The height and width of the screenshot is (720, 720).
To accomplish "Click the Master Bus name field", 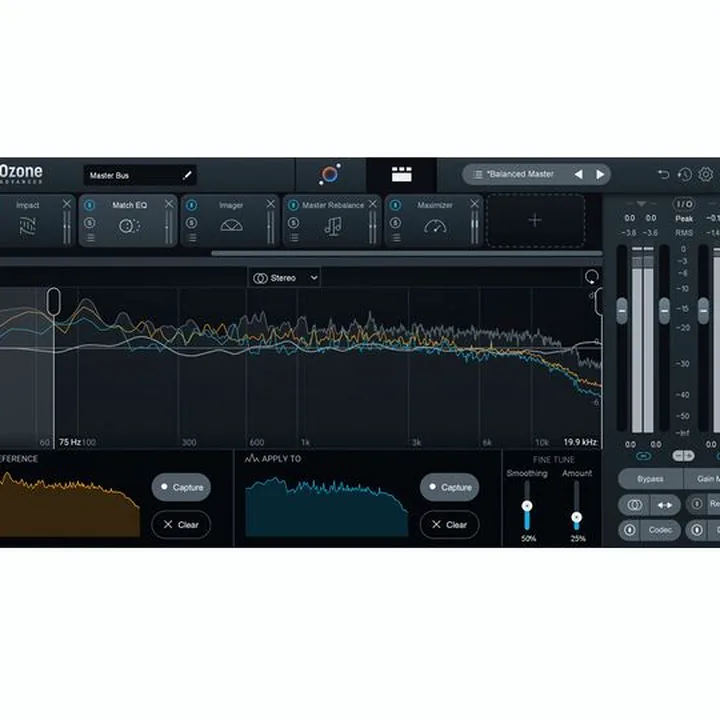I will [x=140, y=175].
